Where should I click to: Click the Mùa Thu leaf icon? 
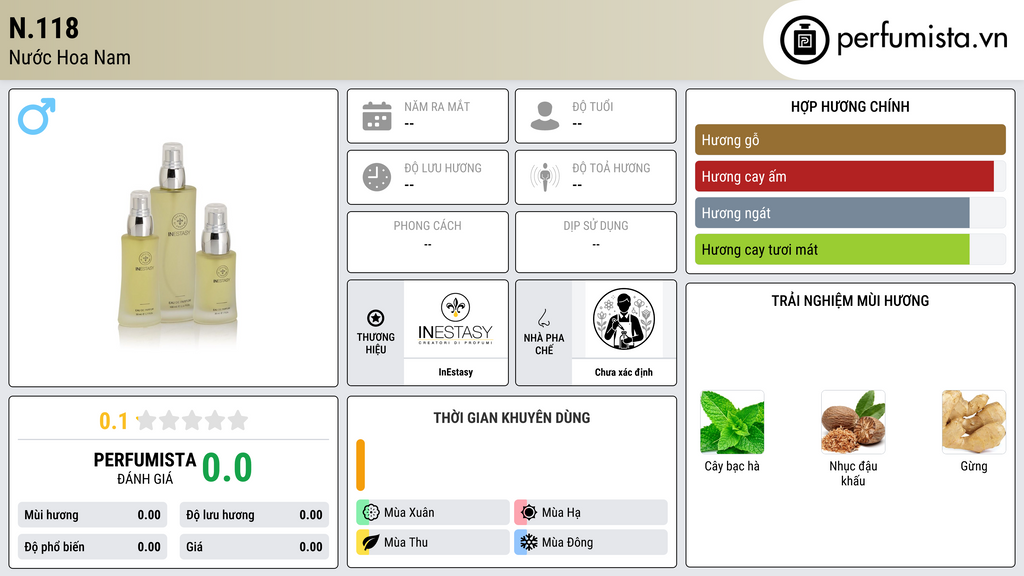coord(371,542)
